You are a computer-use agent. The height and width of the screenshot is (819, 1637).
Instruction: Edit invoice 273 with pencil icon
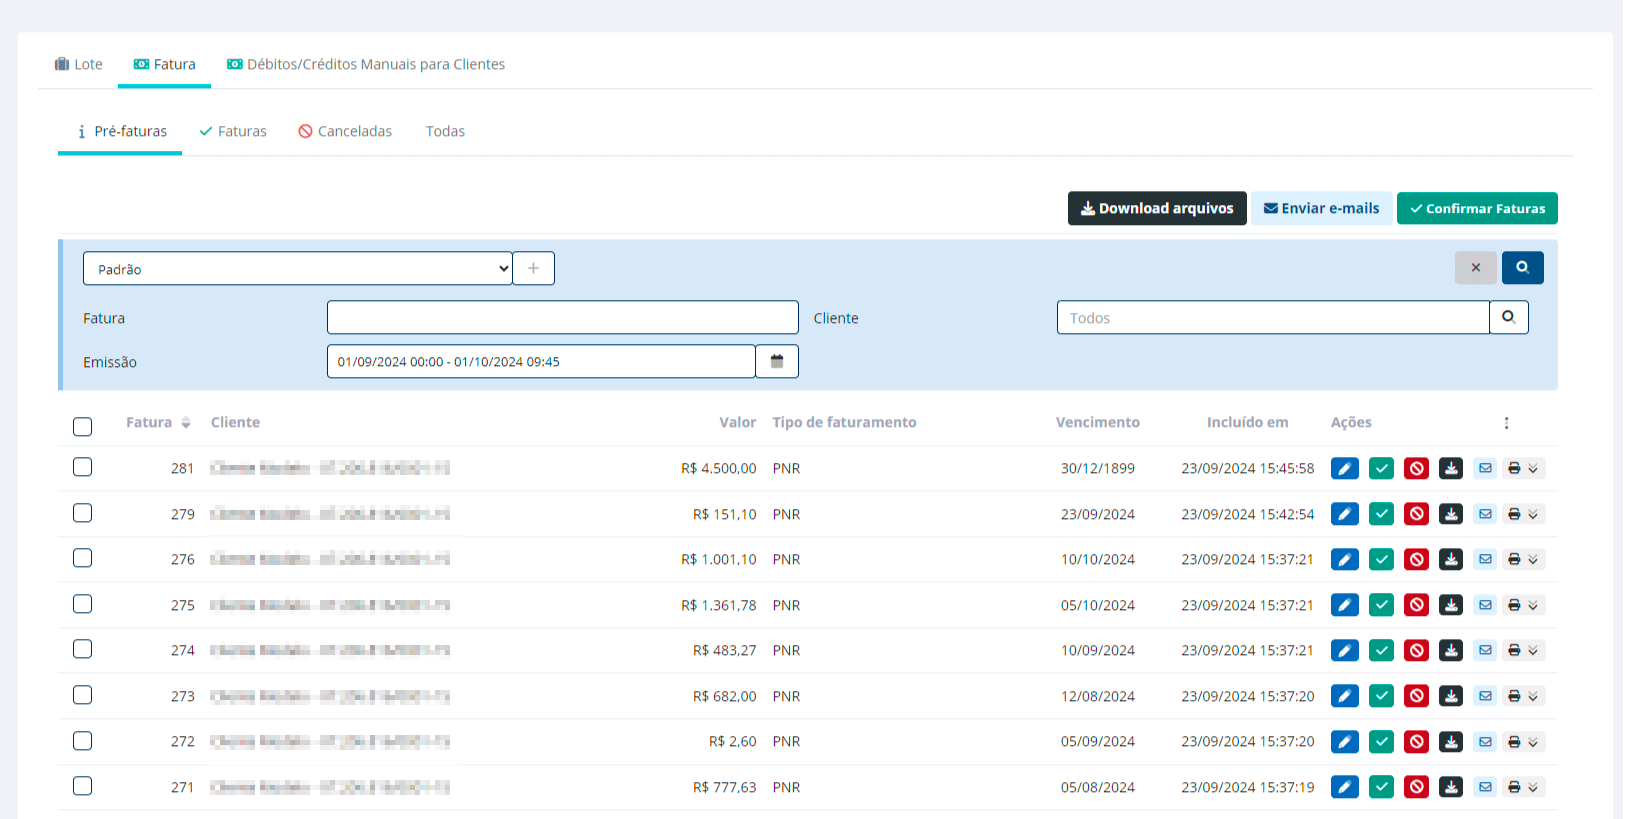[x=1345, y=696]
